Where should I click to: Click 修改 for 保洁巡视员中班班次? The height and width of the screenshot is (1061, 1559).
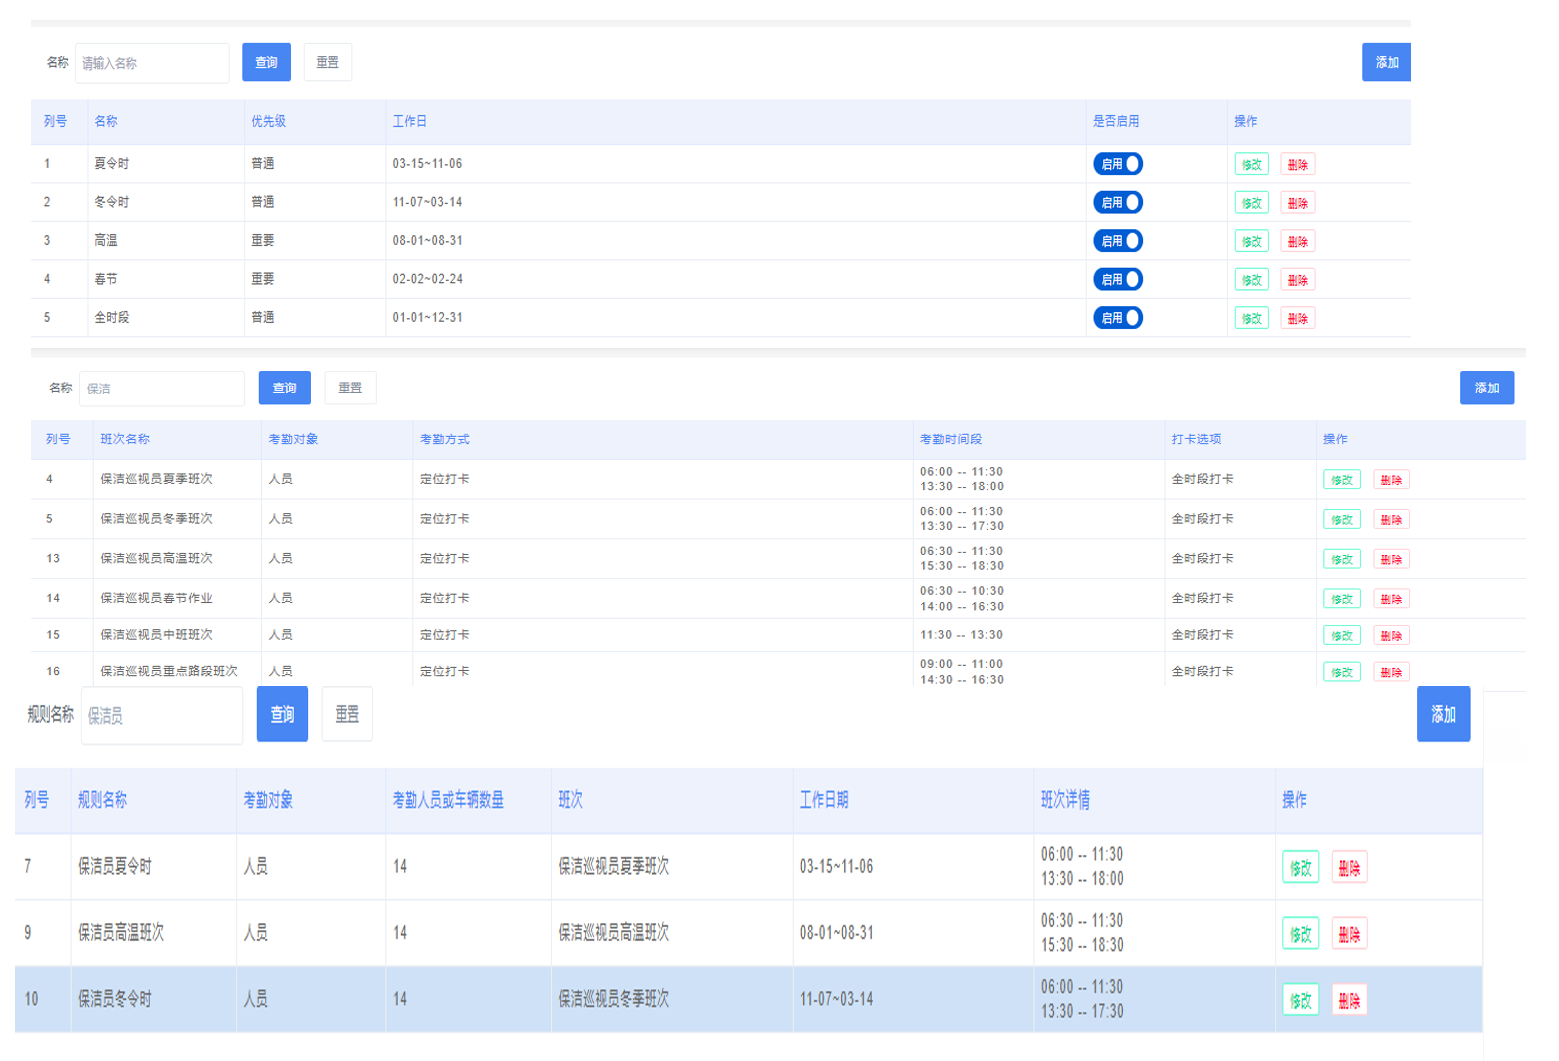pos(1341,636)
